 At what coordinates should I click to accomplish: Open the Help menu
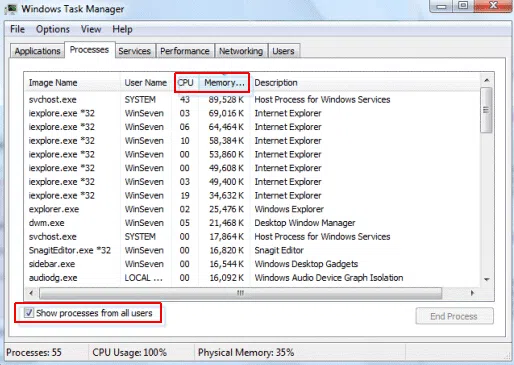pos(122,29)
